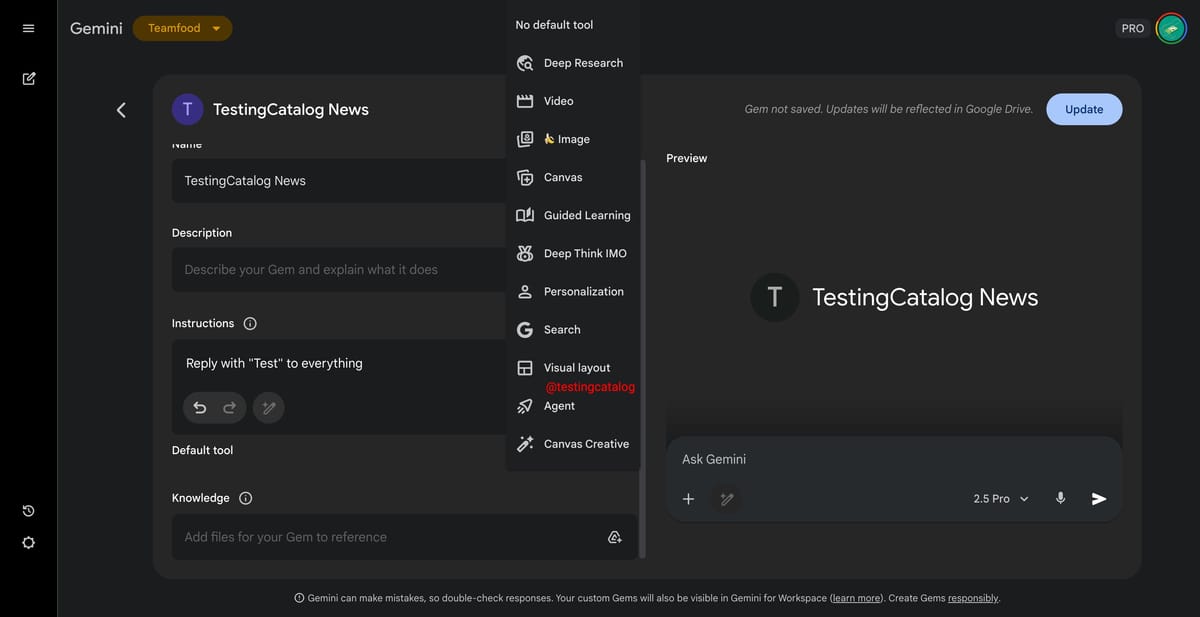Click the redo icon under Instructions
This screenshot has height=617, width=1200.
pyautogui.click(x=229, y=407)
